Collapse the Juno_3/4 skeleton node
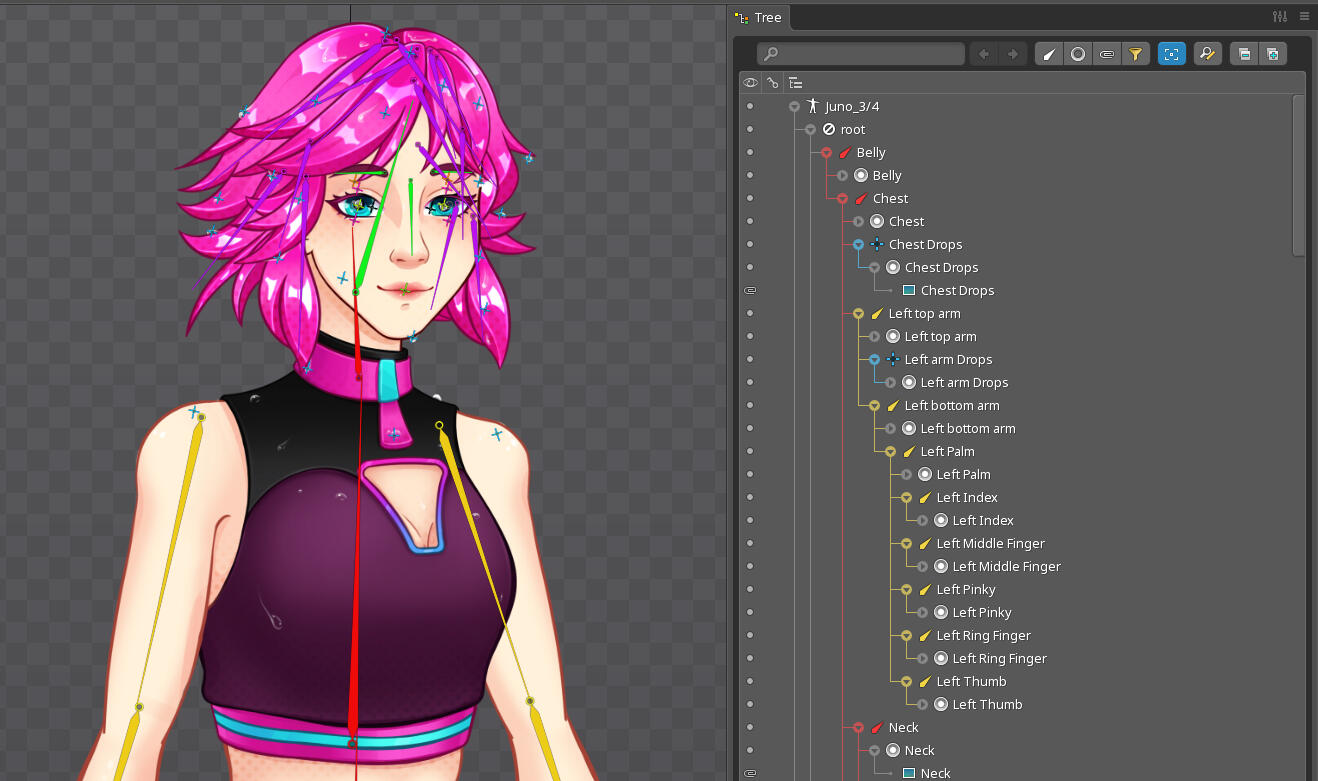Viewport: 1318px width, 781px height. click(794, 107)
